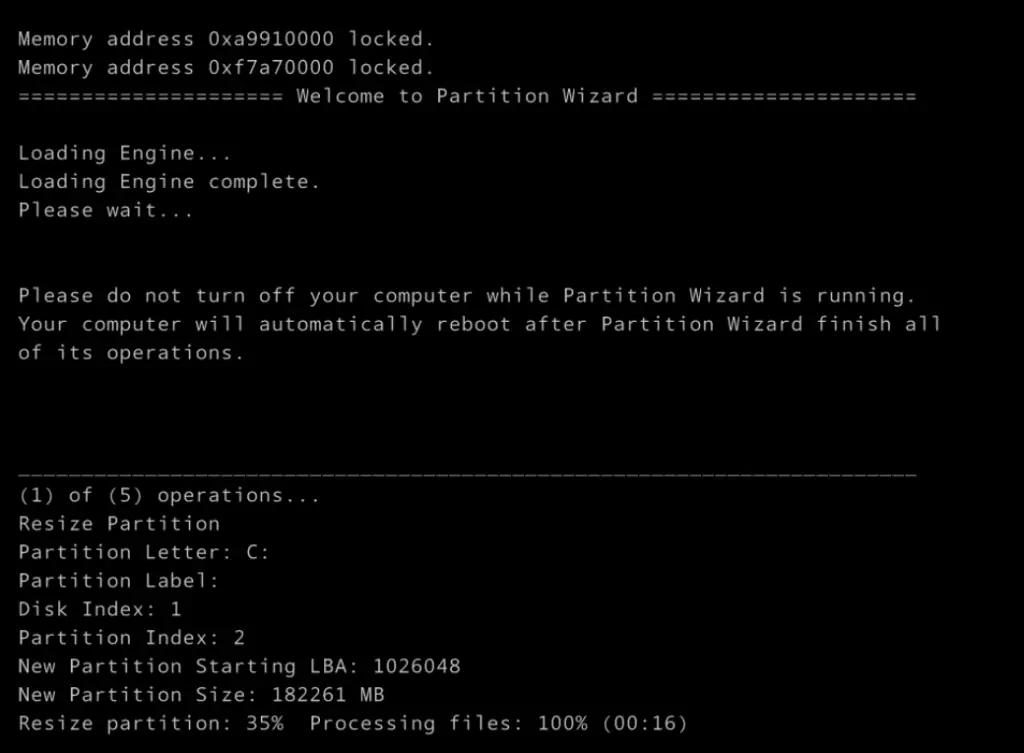
Task: Select the 'Resize Partition' operation title
Action: (x=119, y=523)
